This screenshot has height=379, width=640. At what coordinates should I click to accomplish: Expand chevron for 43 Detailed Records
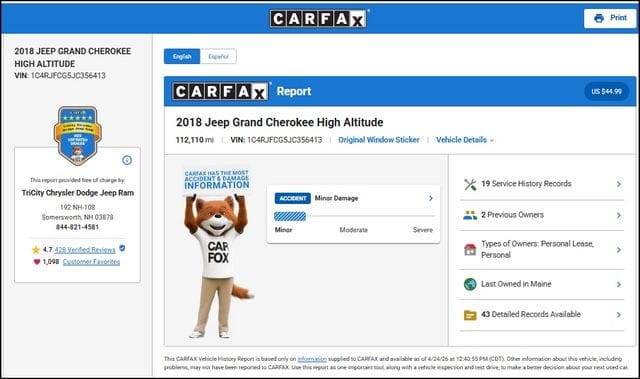(619, 315)
